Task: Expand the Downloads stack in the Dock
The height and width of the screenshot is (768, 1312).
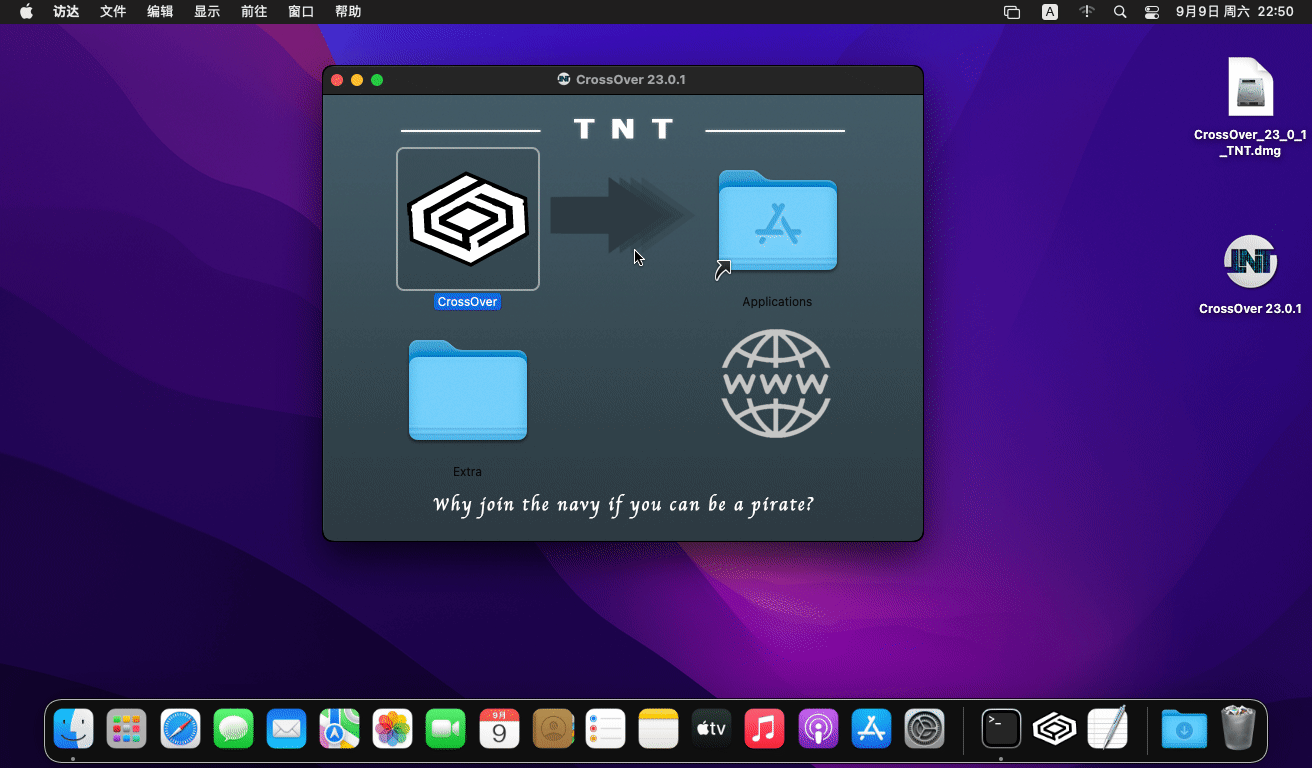Action: pos(1184,729)
